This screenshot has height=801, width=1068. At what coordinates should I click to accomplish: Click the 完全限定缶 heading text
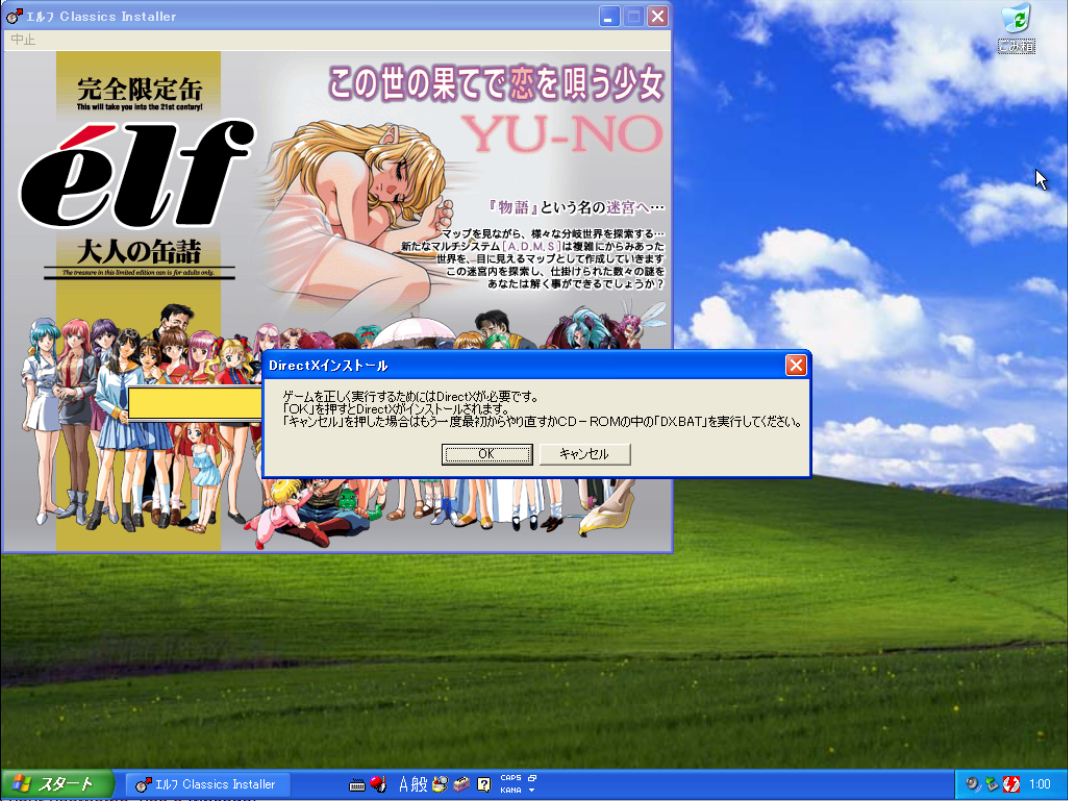[140, 89]
